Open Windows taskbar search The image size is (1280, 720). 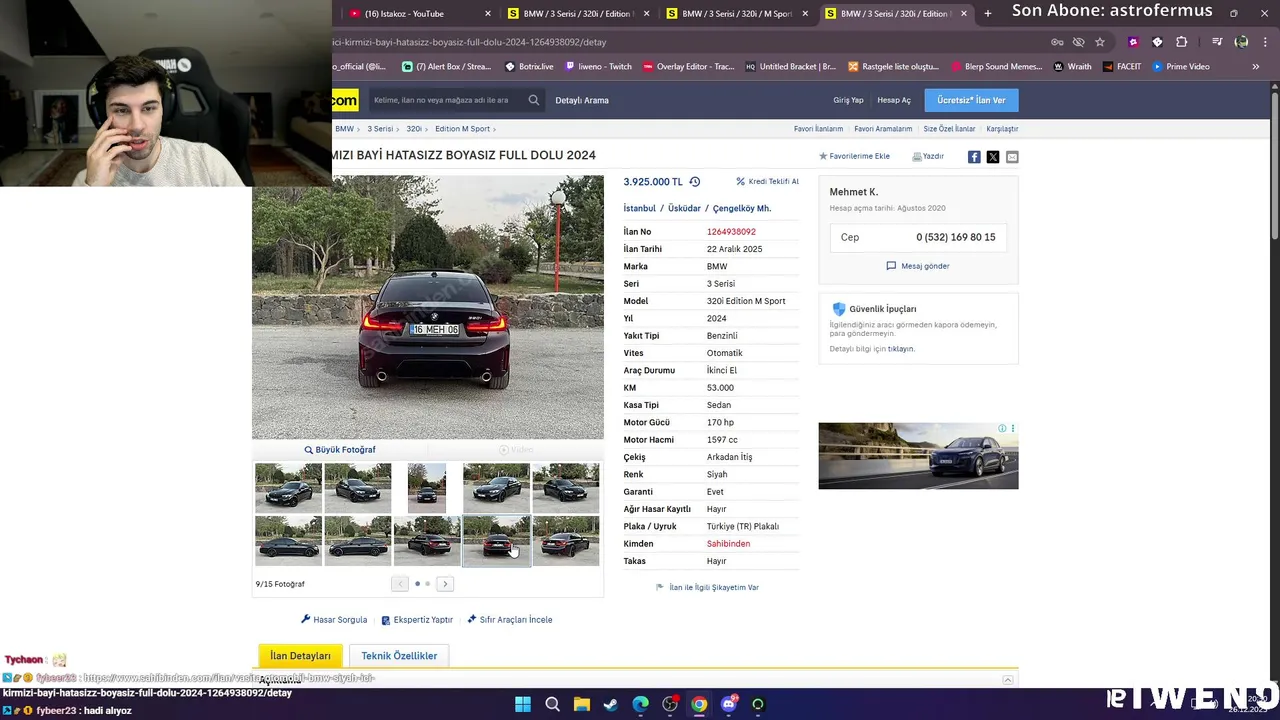pyautogui.click(x=552, y=704)
